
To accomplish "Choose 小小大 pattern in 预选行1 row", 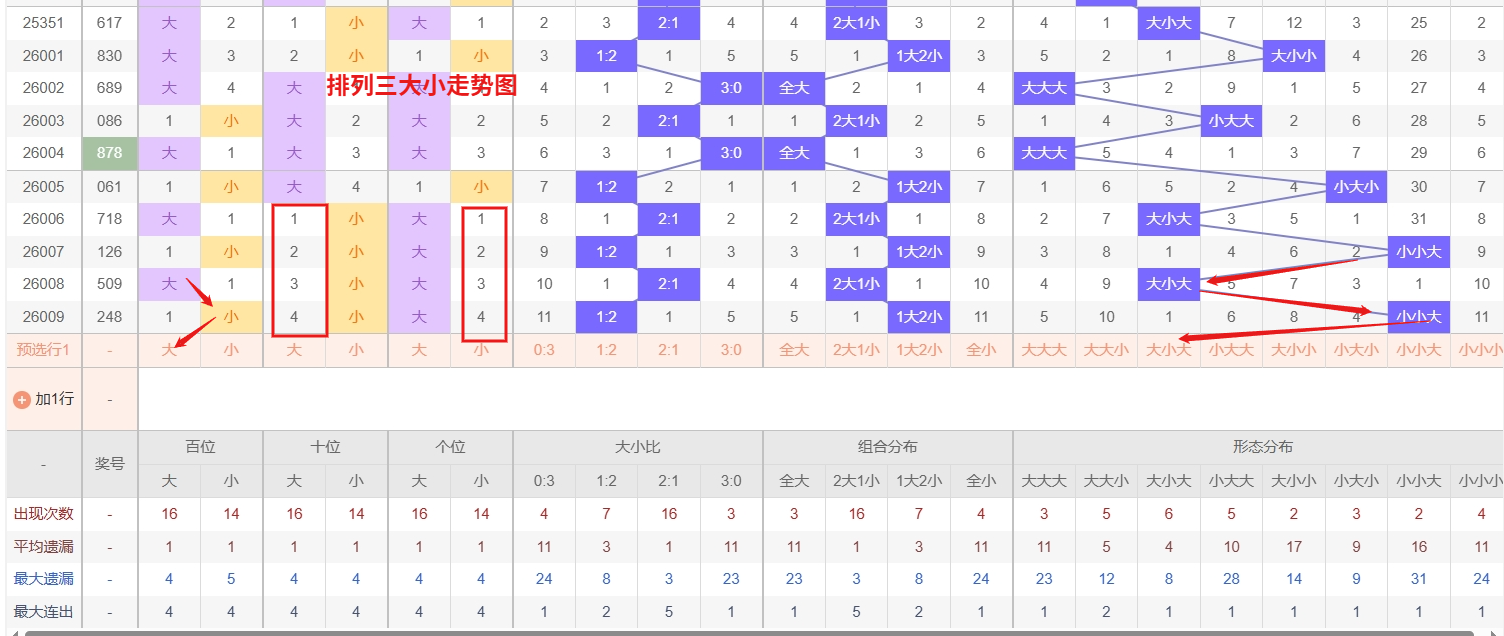I will click(1419, 350).
